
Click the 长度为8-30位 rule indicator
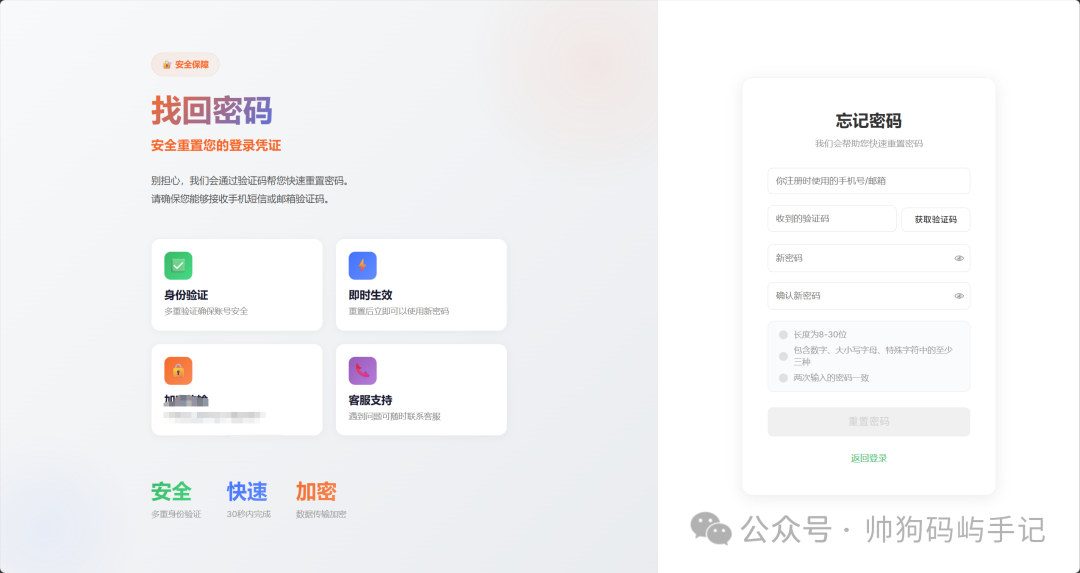[783, 335]
